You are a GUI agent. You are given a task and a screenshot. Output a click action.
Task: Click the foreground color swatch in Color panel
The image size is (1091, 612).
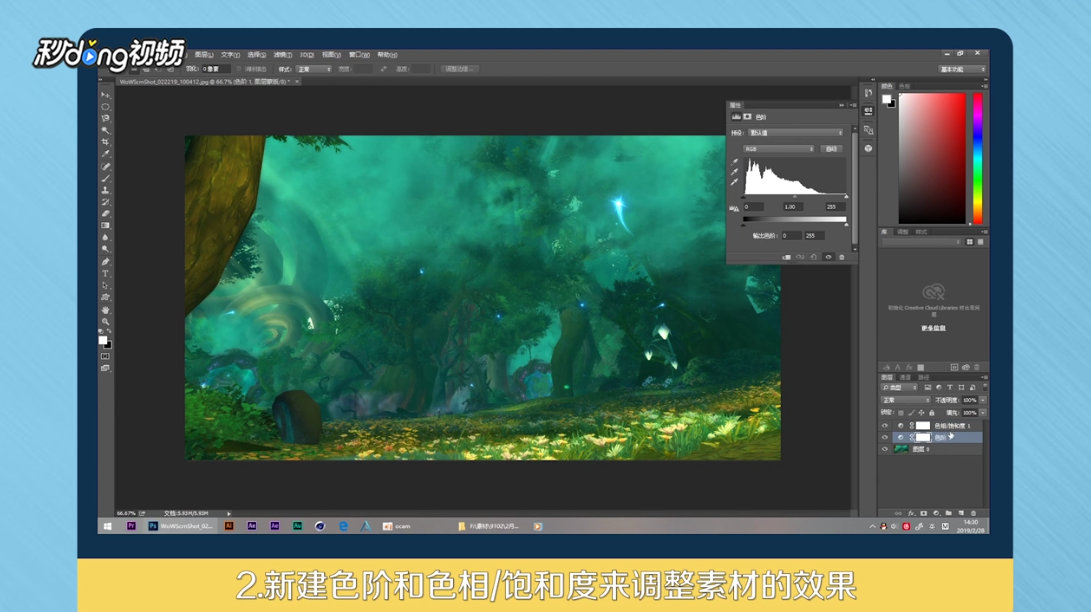(886, 99)
